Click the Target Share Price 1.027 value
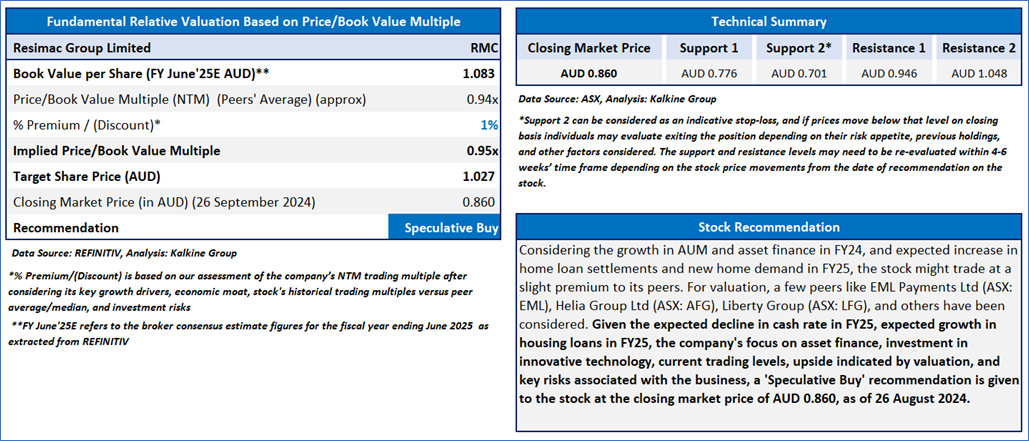 click(x=478, y=177)
